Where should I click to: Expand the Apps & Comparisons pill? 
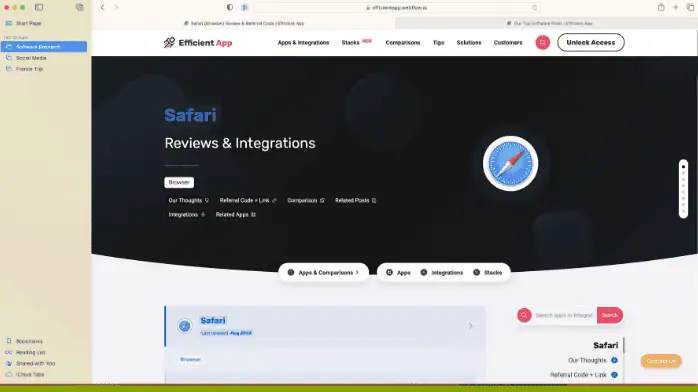(324, 272)
